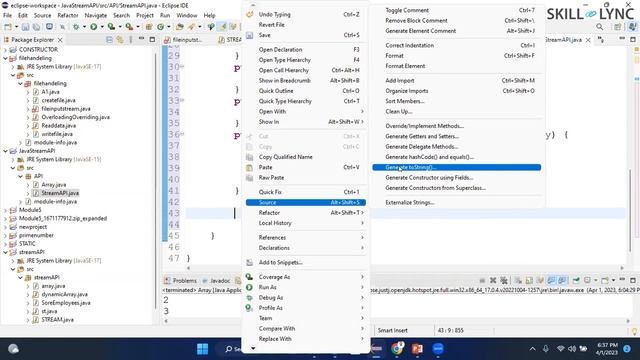This screenshot has width=640, height=360.
Task: Click Save icon in the context menu
Action: [x=250, y=35]
